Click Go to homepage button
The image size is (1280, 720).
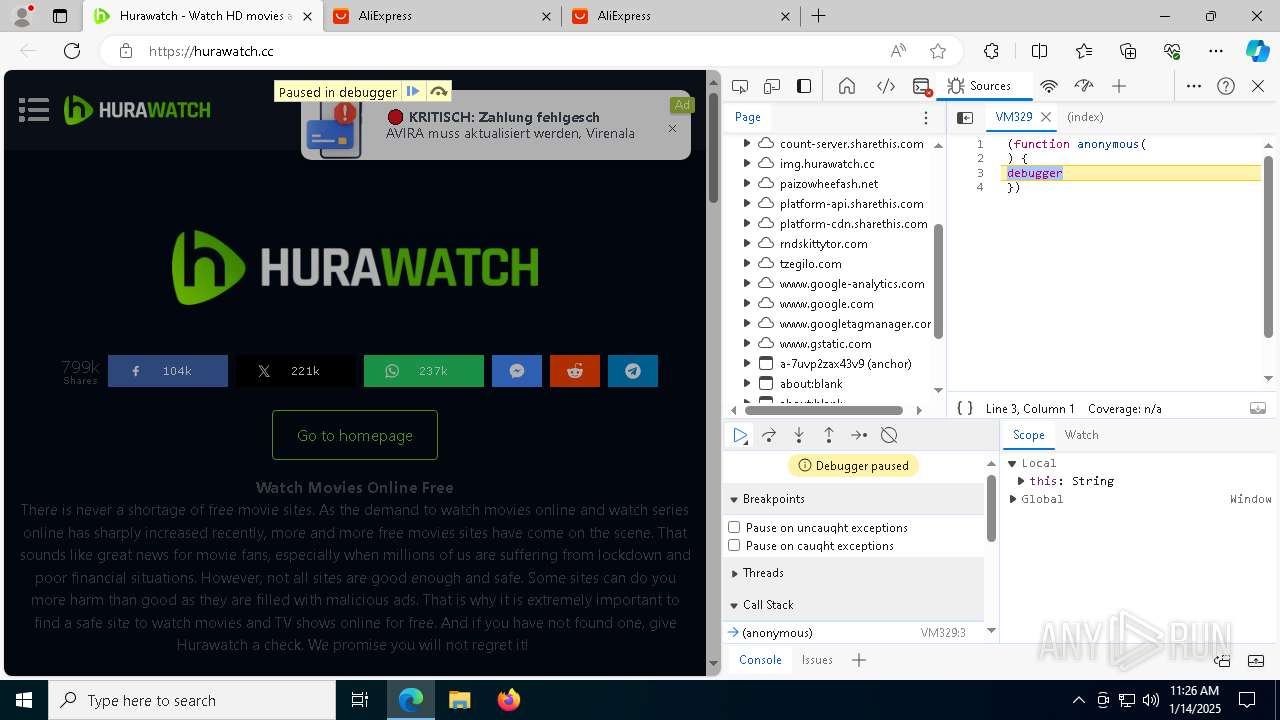point(355,435)
